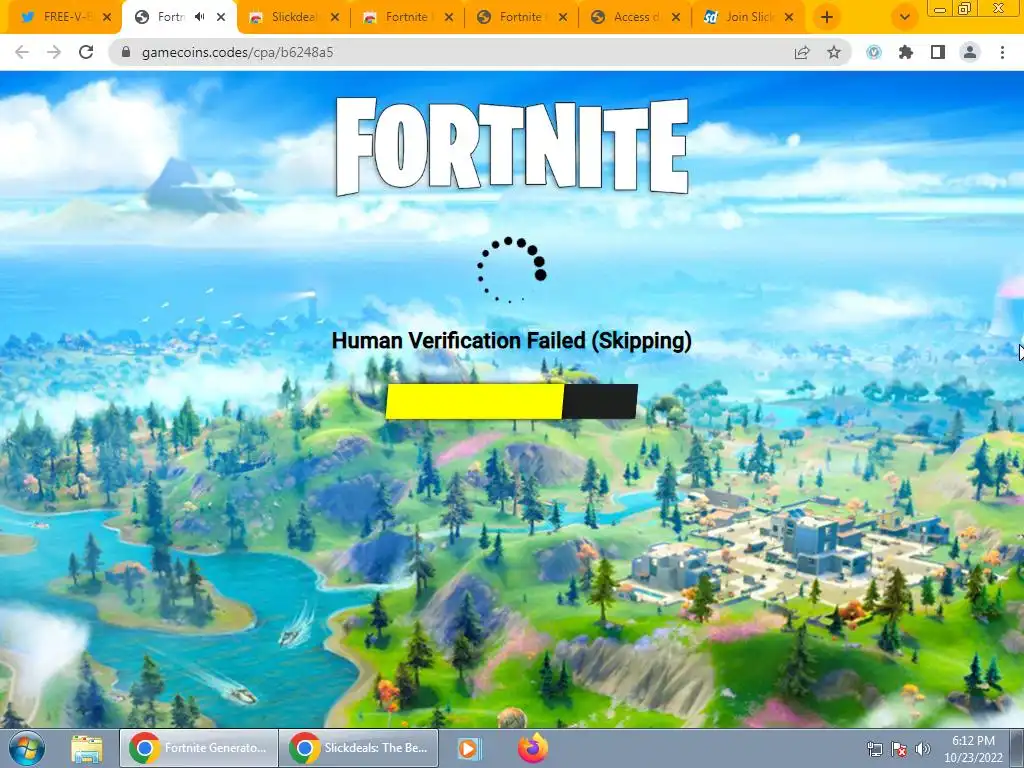
Task: Open Chrome three-dot menu
Action: [1002, 52]
